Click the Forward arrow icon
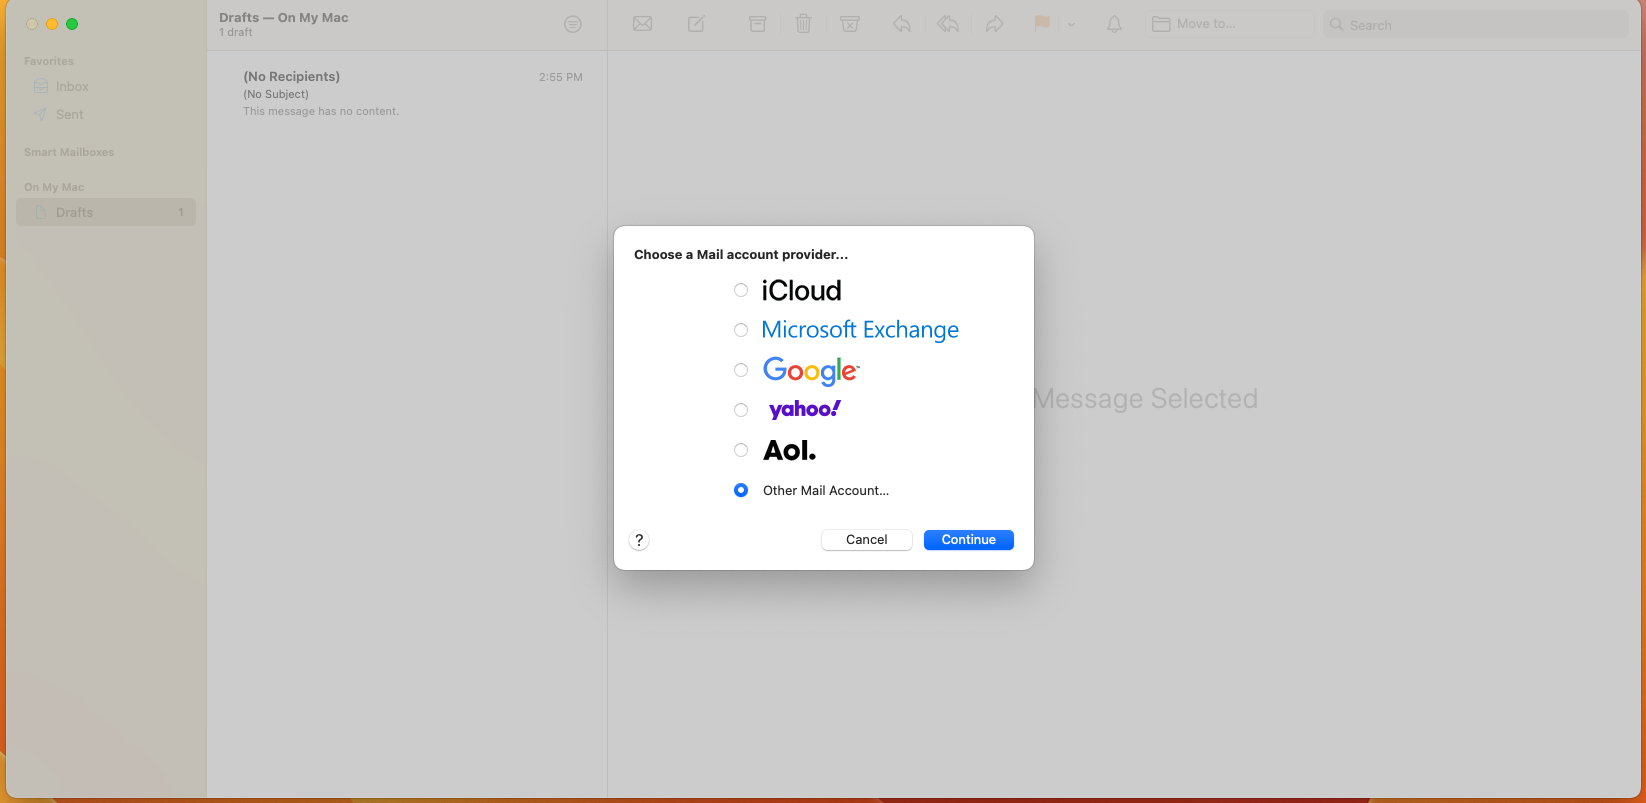 (994, 24)
